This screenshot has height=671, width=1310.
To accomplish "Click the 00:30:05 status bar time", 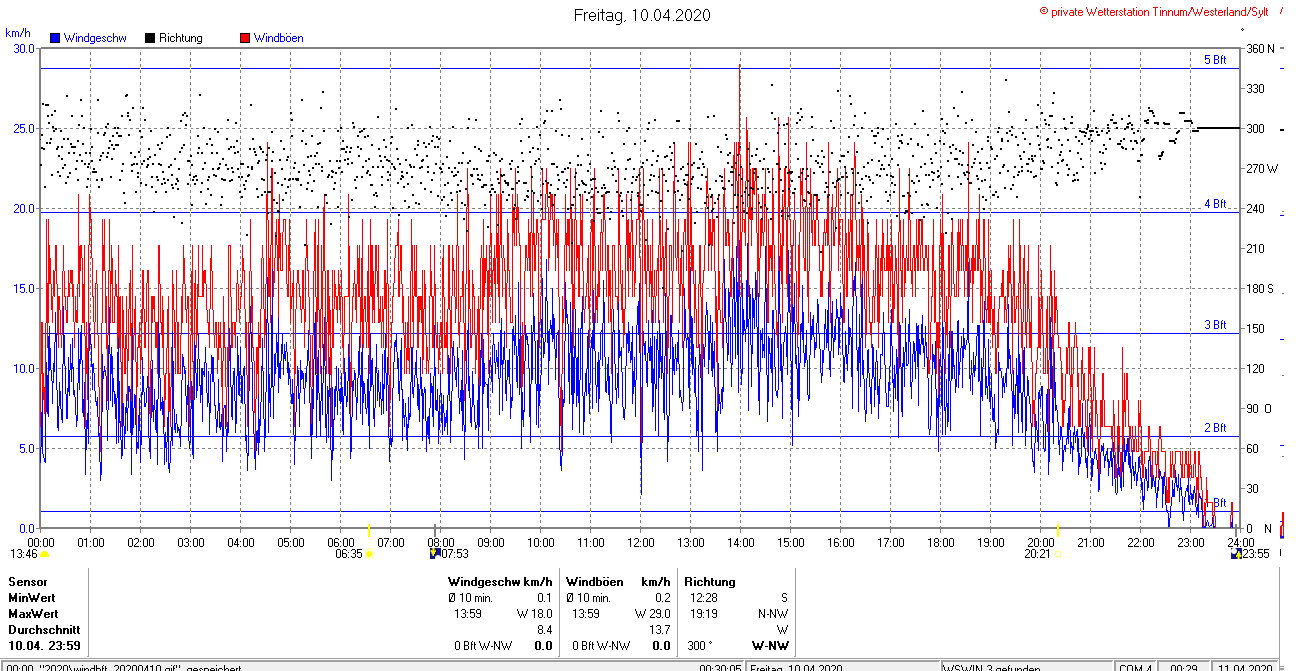I will (720, 668).
